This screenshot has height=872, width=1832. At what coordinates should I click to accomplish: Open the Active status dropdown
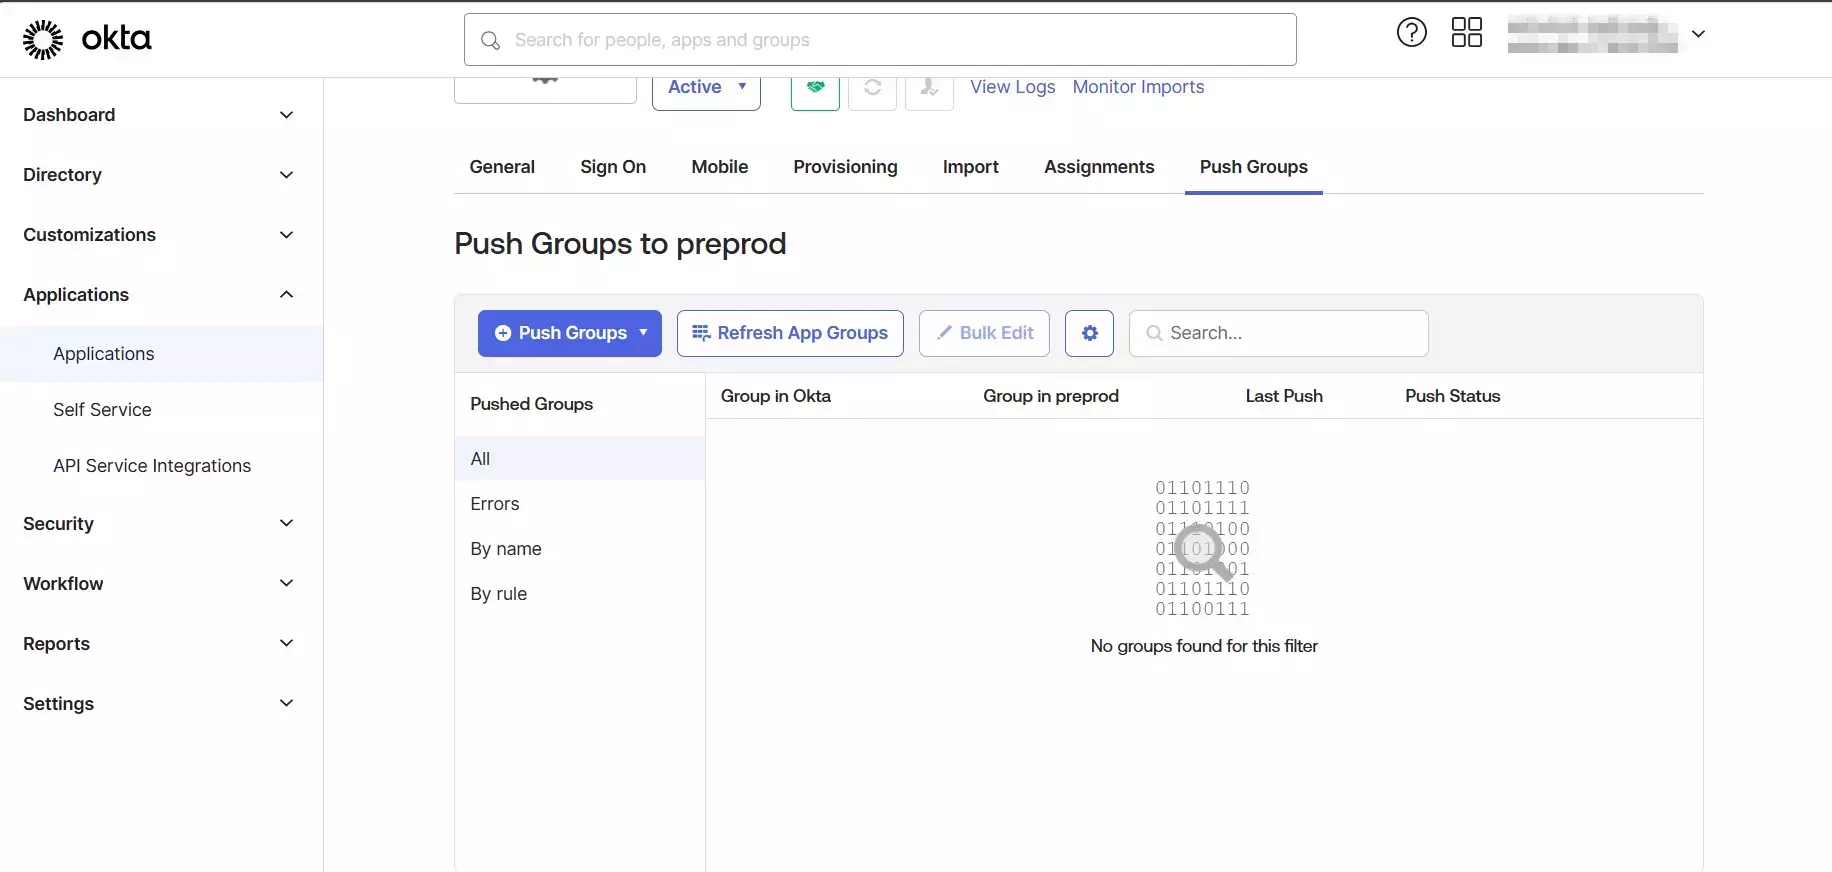[x=706, y=90]
